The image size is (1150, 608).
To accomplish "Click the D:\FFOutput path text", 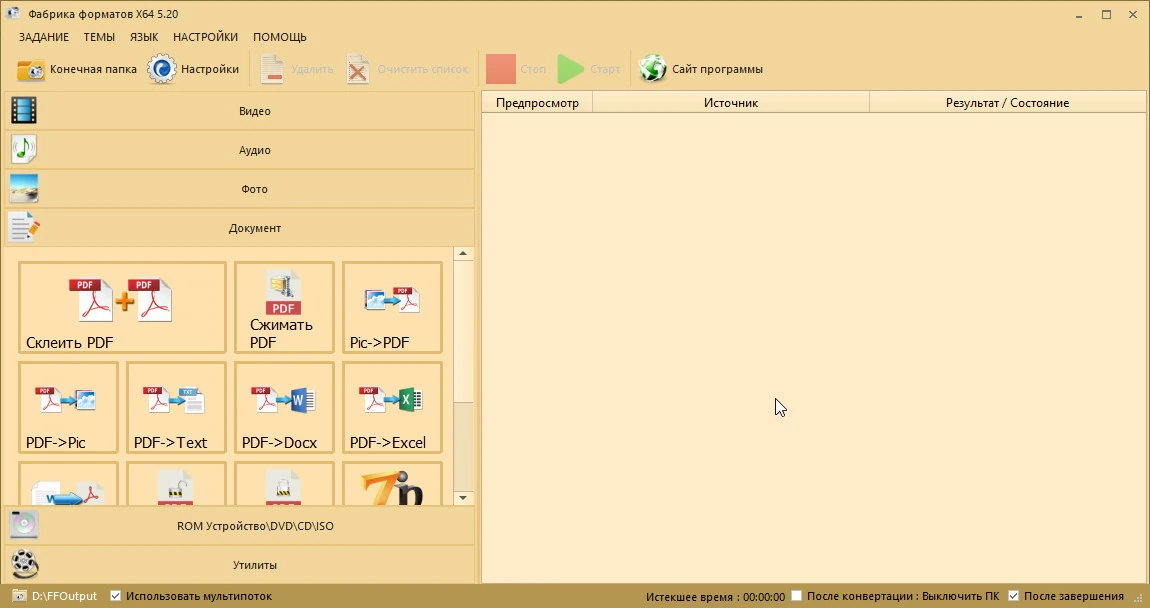I will (65, 596).
